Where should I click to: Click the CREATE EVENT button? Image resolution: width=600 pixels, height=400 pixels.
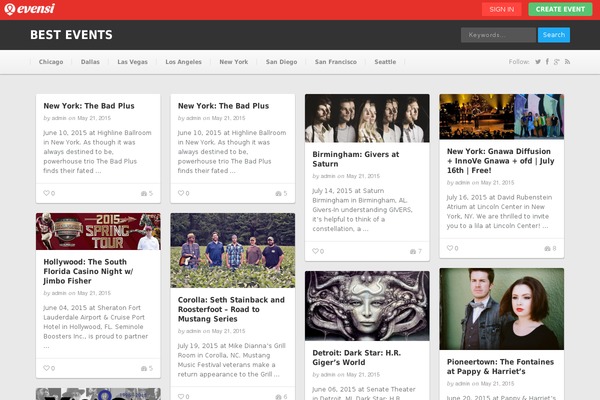(x=560, y=9)
